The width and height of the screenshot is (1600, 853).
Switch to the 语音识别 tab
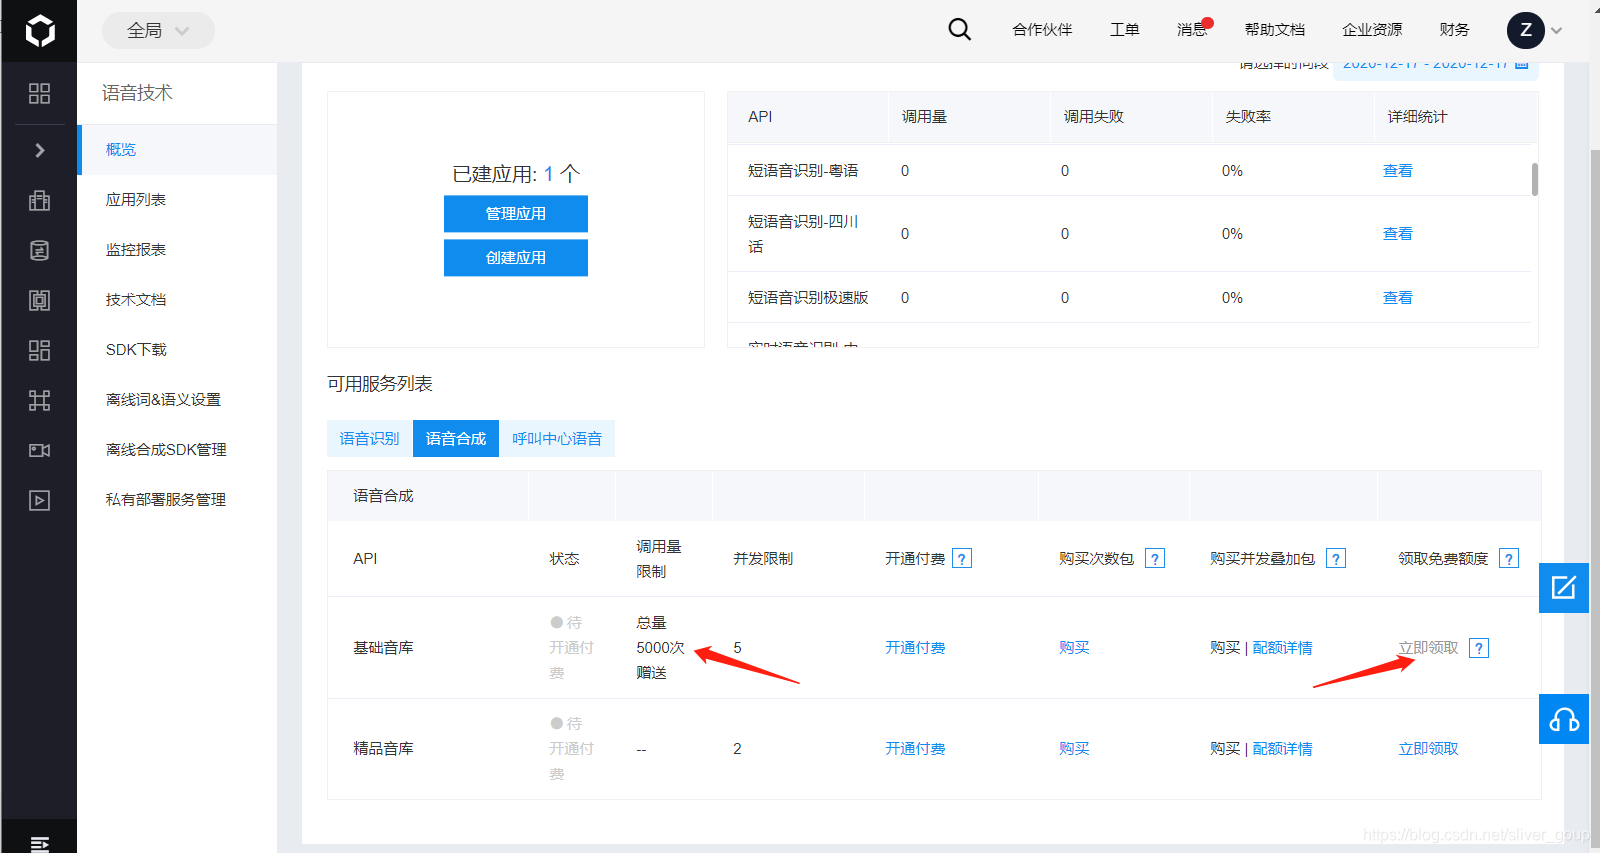(369, 439)
